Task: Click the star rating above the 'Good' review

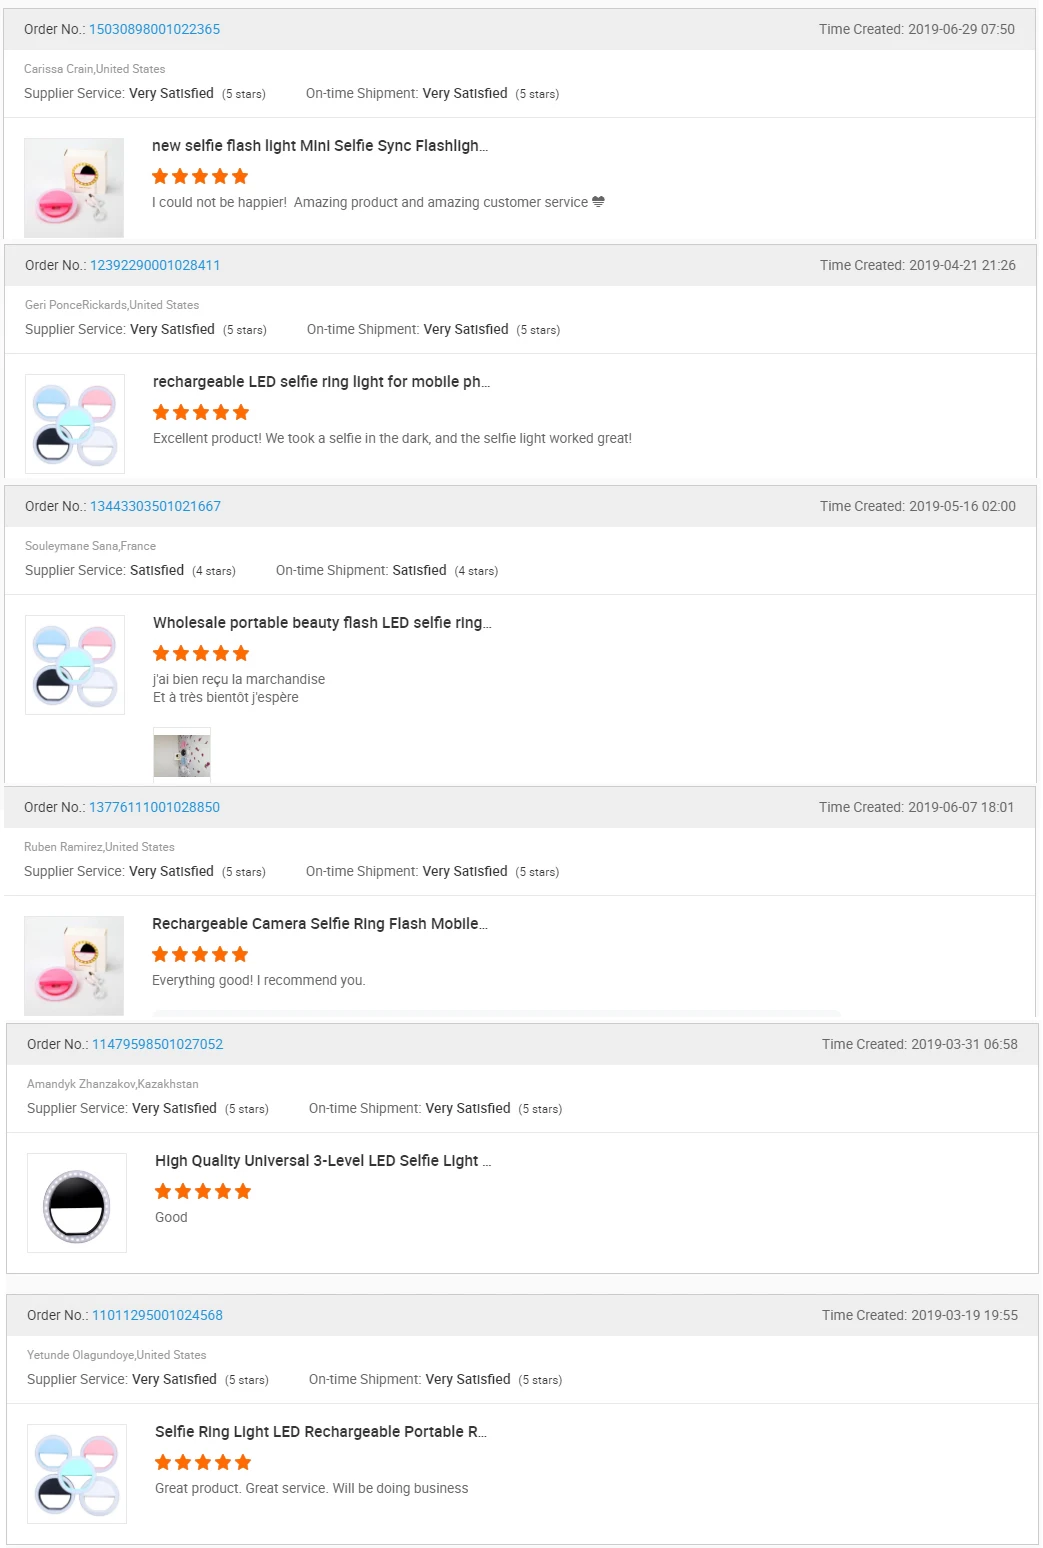Action: point(203,1191)
